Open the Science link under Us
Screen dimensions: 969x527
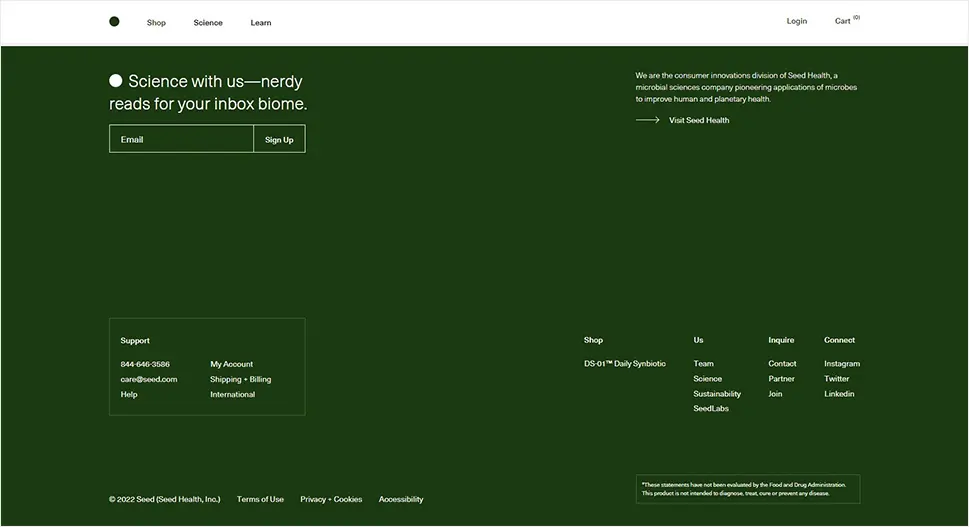click(708, 379)
